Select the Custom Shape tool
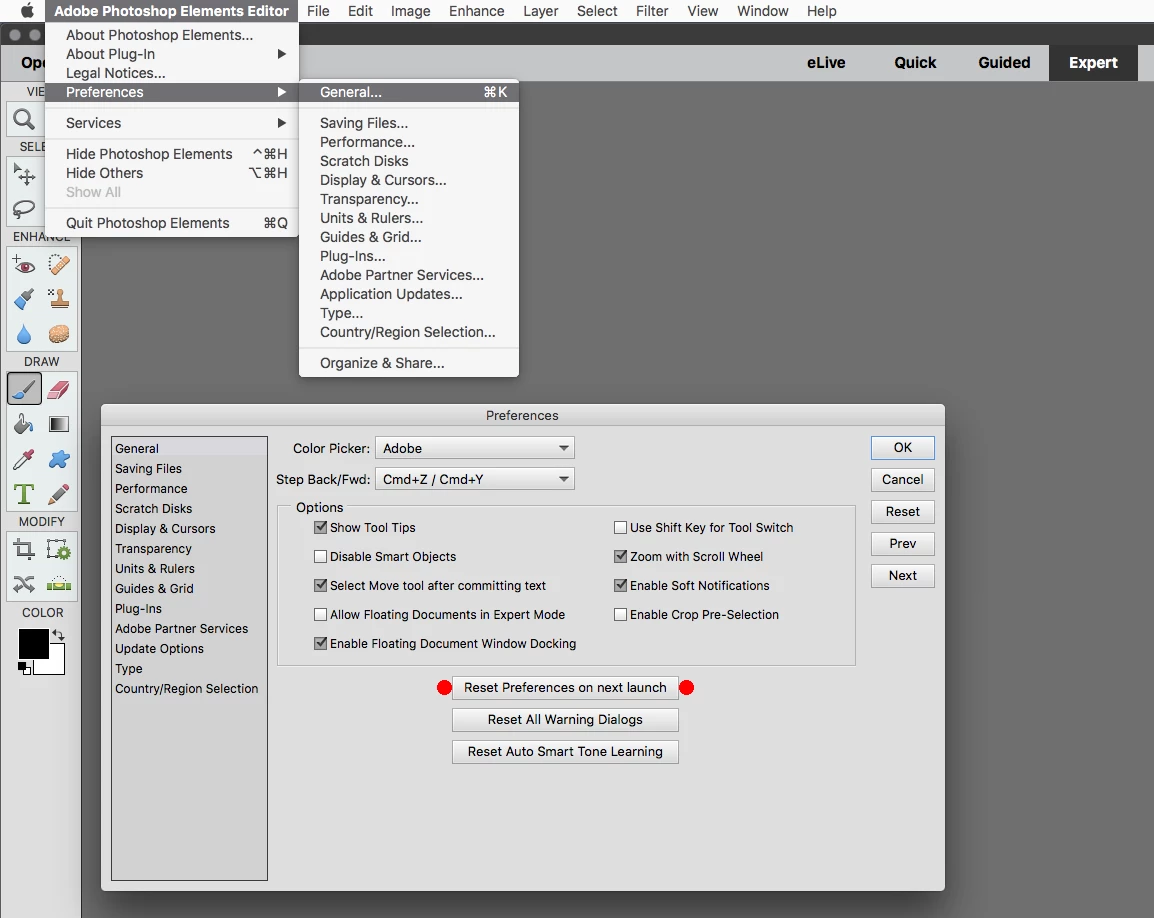1154x918 pixels. 59,459
